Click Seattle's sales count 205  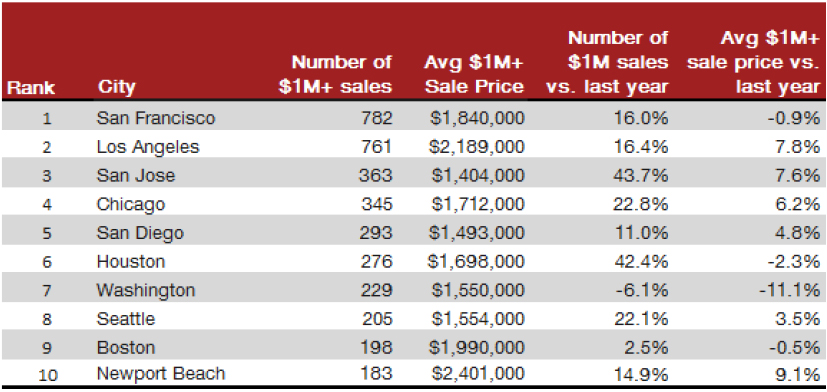coord(376,319)
